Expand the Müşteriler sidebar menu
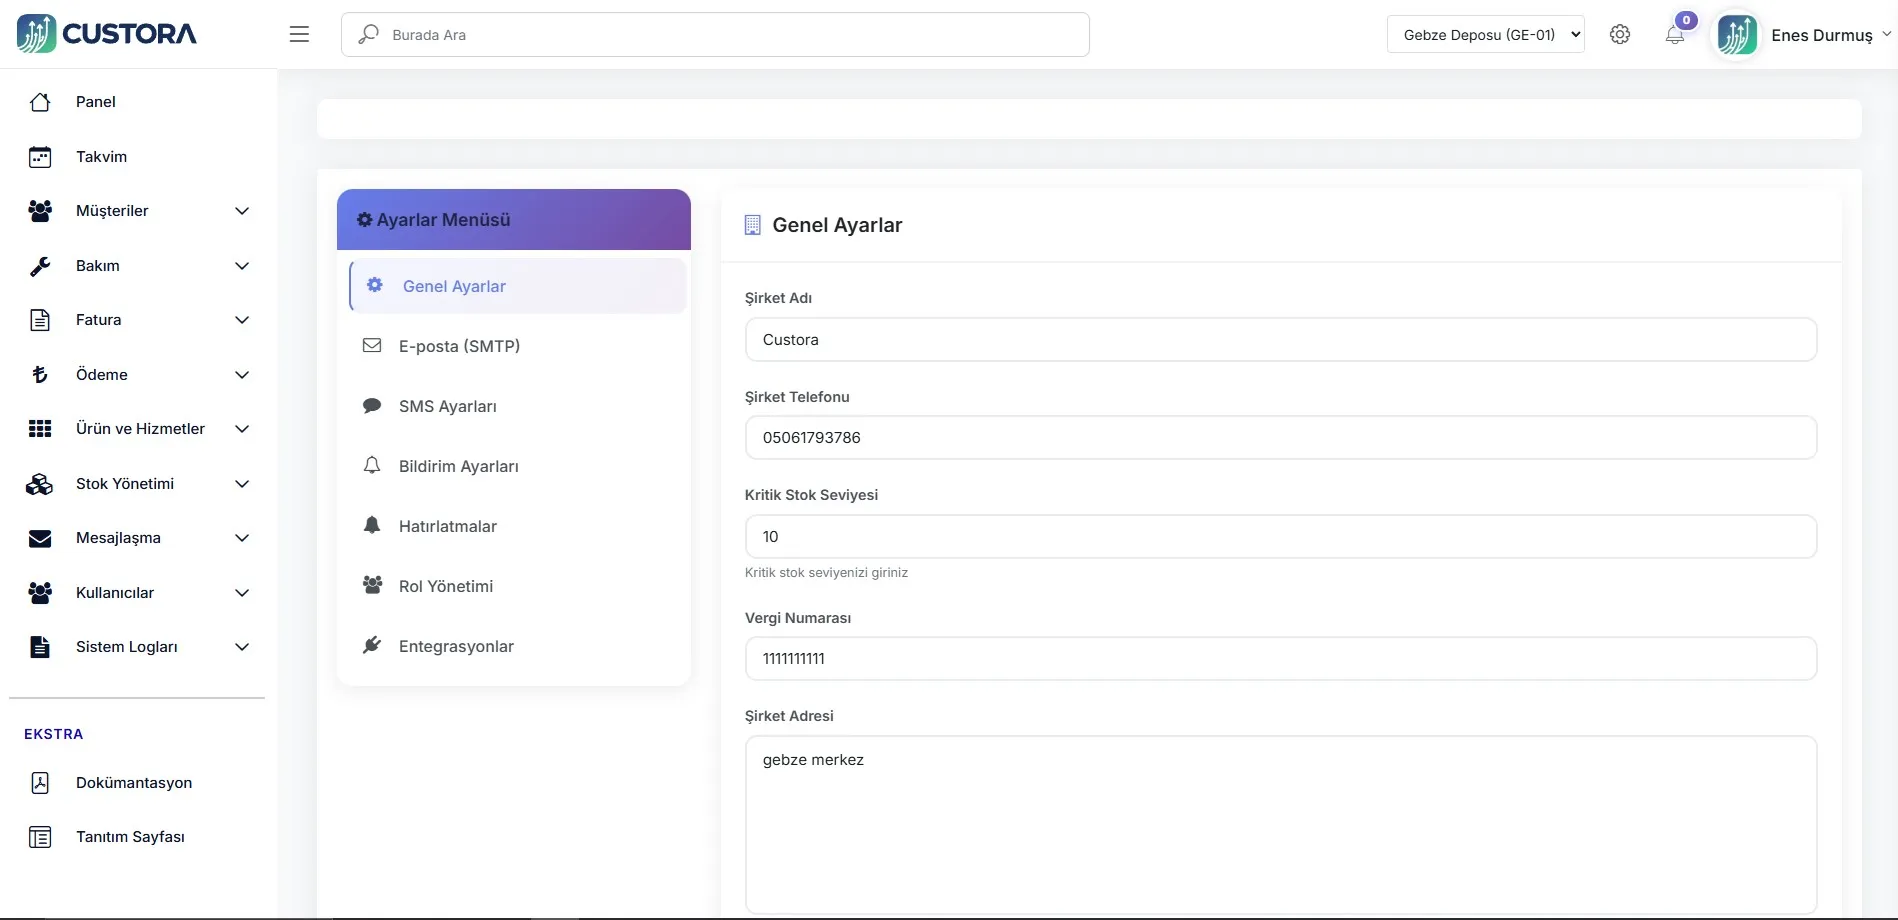 point(241,211)
